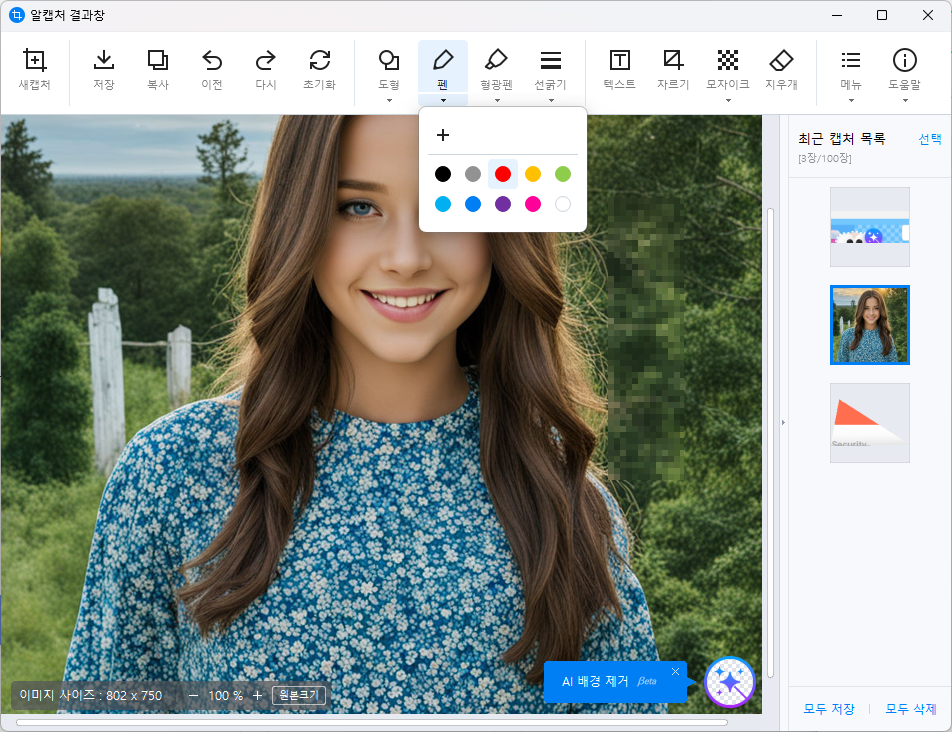Image resolution: width=952 pixels, height=732 pixels.
Task: Select the Crop (자르기) tool
Action: tap(673, 61)
